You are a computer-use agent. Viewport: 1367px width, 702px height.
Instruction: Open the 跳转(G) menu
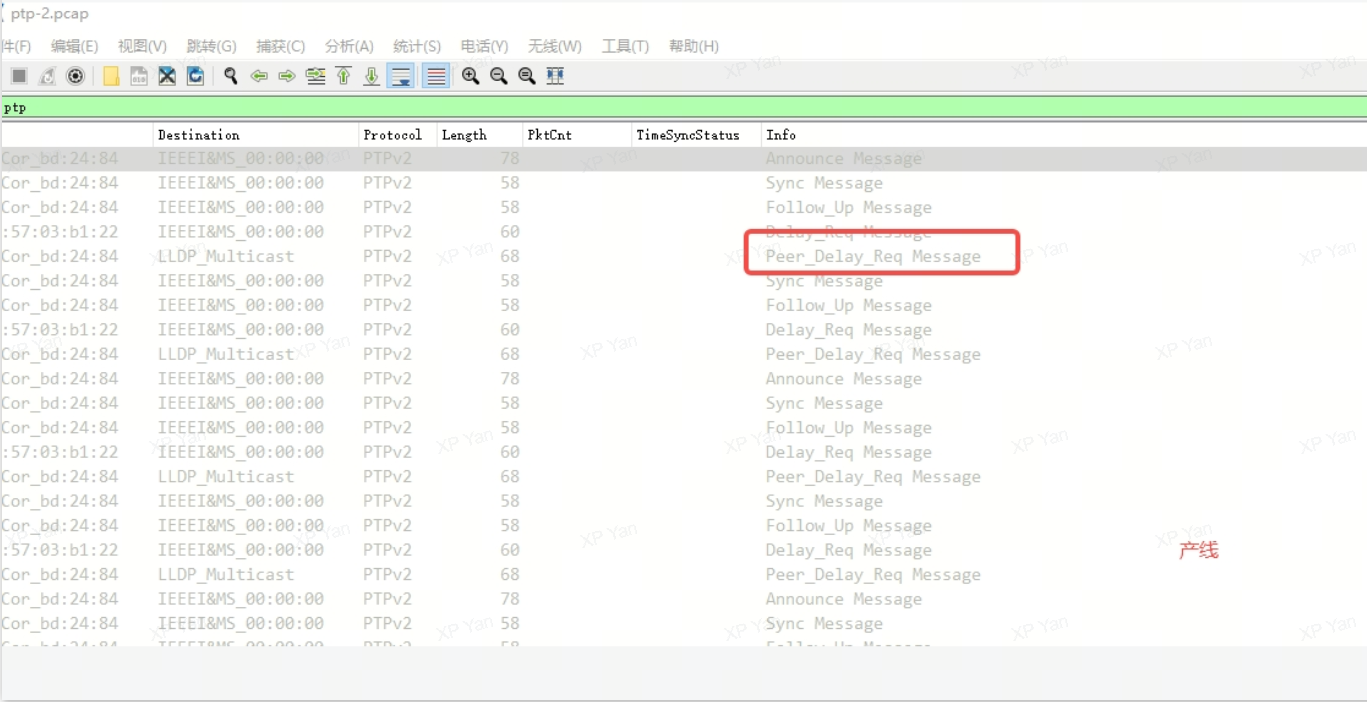pos(211,46)
